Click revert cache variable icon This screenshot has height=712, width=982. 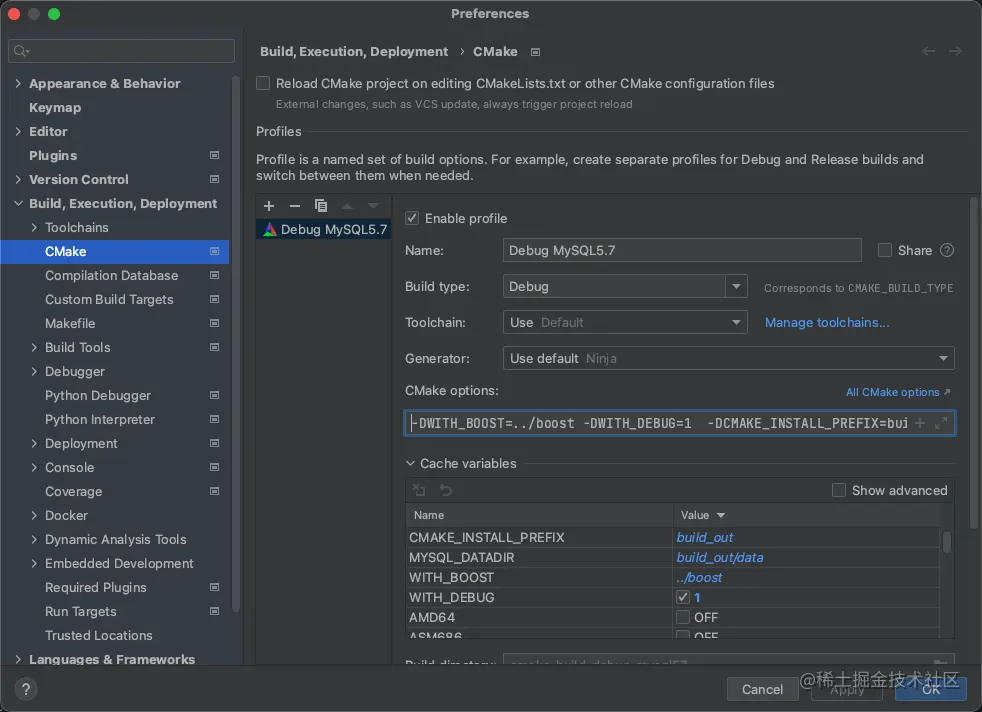(445, 490)
